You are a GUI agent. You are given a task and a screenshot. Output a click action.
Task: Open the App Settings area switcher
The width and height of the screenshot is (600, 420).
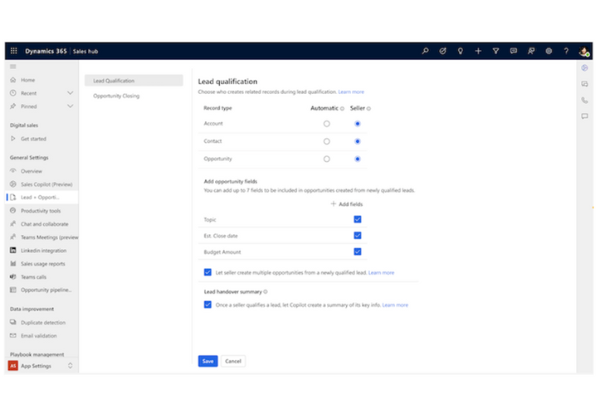[x=41, y=366]
